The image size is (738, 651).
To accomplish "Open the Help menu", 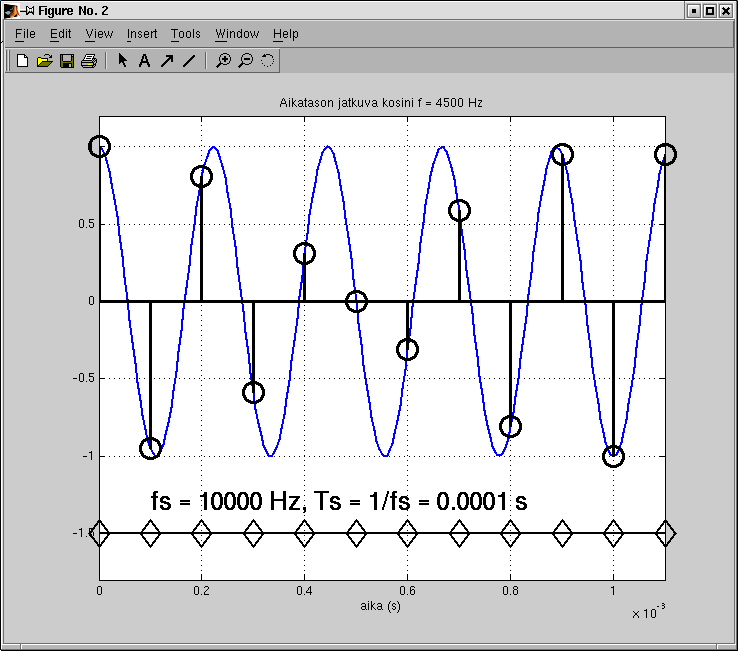I will 285,34.
